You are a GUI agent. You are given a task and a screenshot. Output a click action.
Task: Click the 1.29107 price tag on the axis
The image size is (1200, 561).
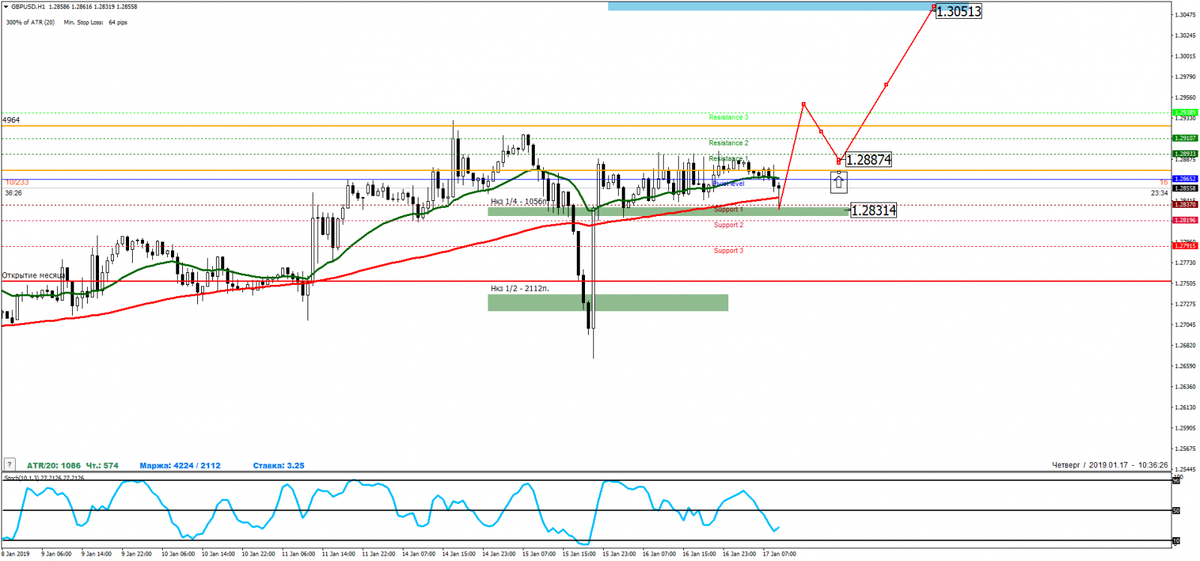point(1185,137)
